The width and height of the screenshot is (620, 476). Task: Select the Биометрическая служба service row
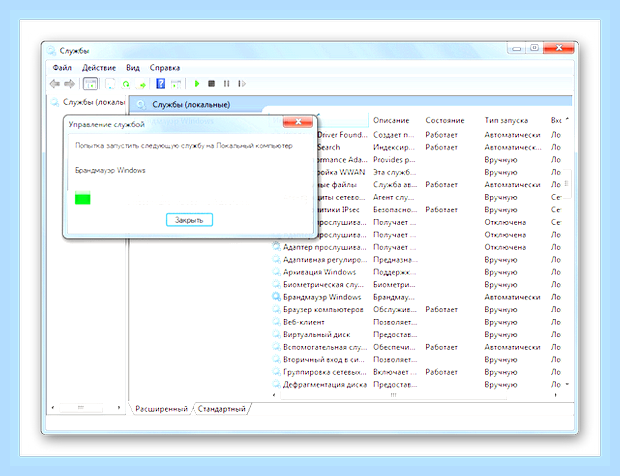(418, 285)
